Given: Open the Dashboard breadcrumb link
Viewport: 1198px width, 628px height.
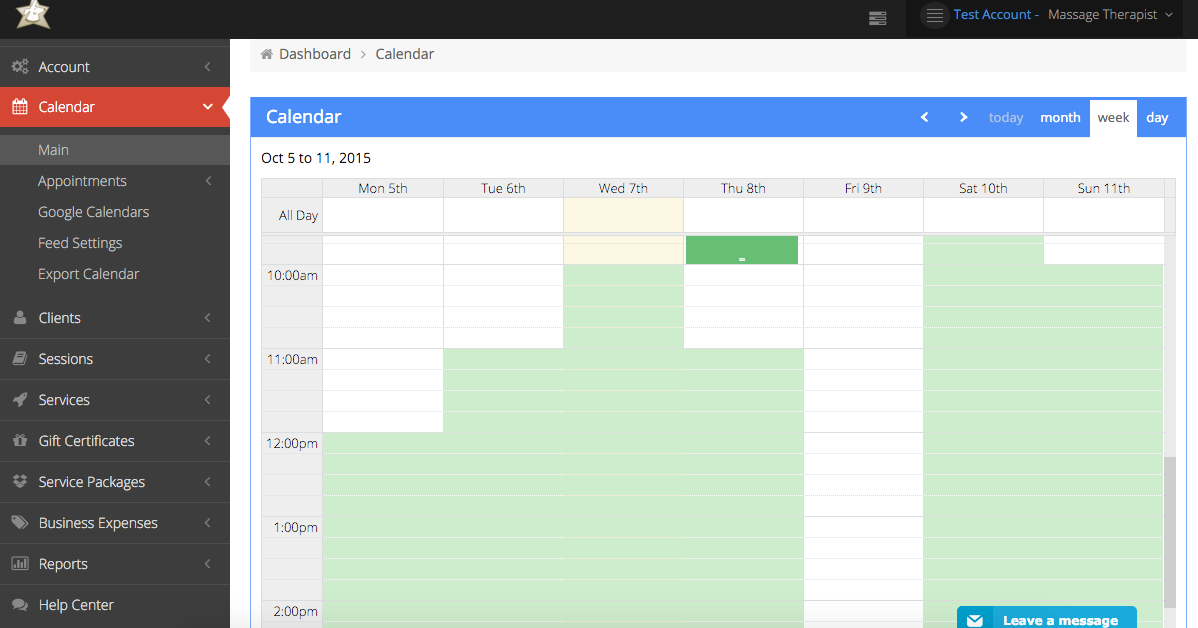Looking at the screenshot, I should [x=315, y=54].
